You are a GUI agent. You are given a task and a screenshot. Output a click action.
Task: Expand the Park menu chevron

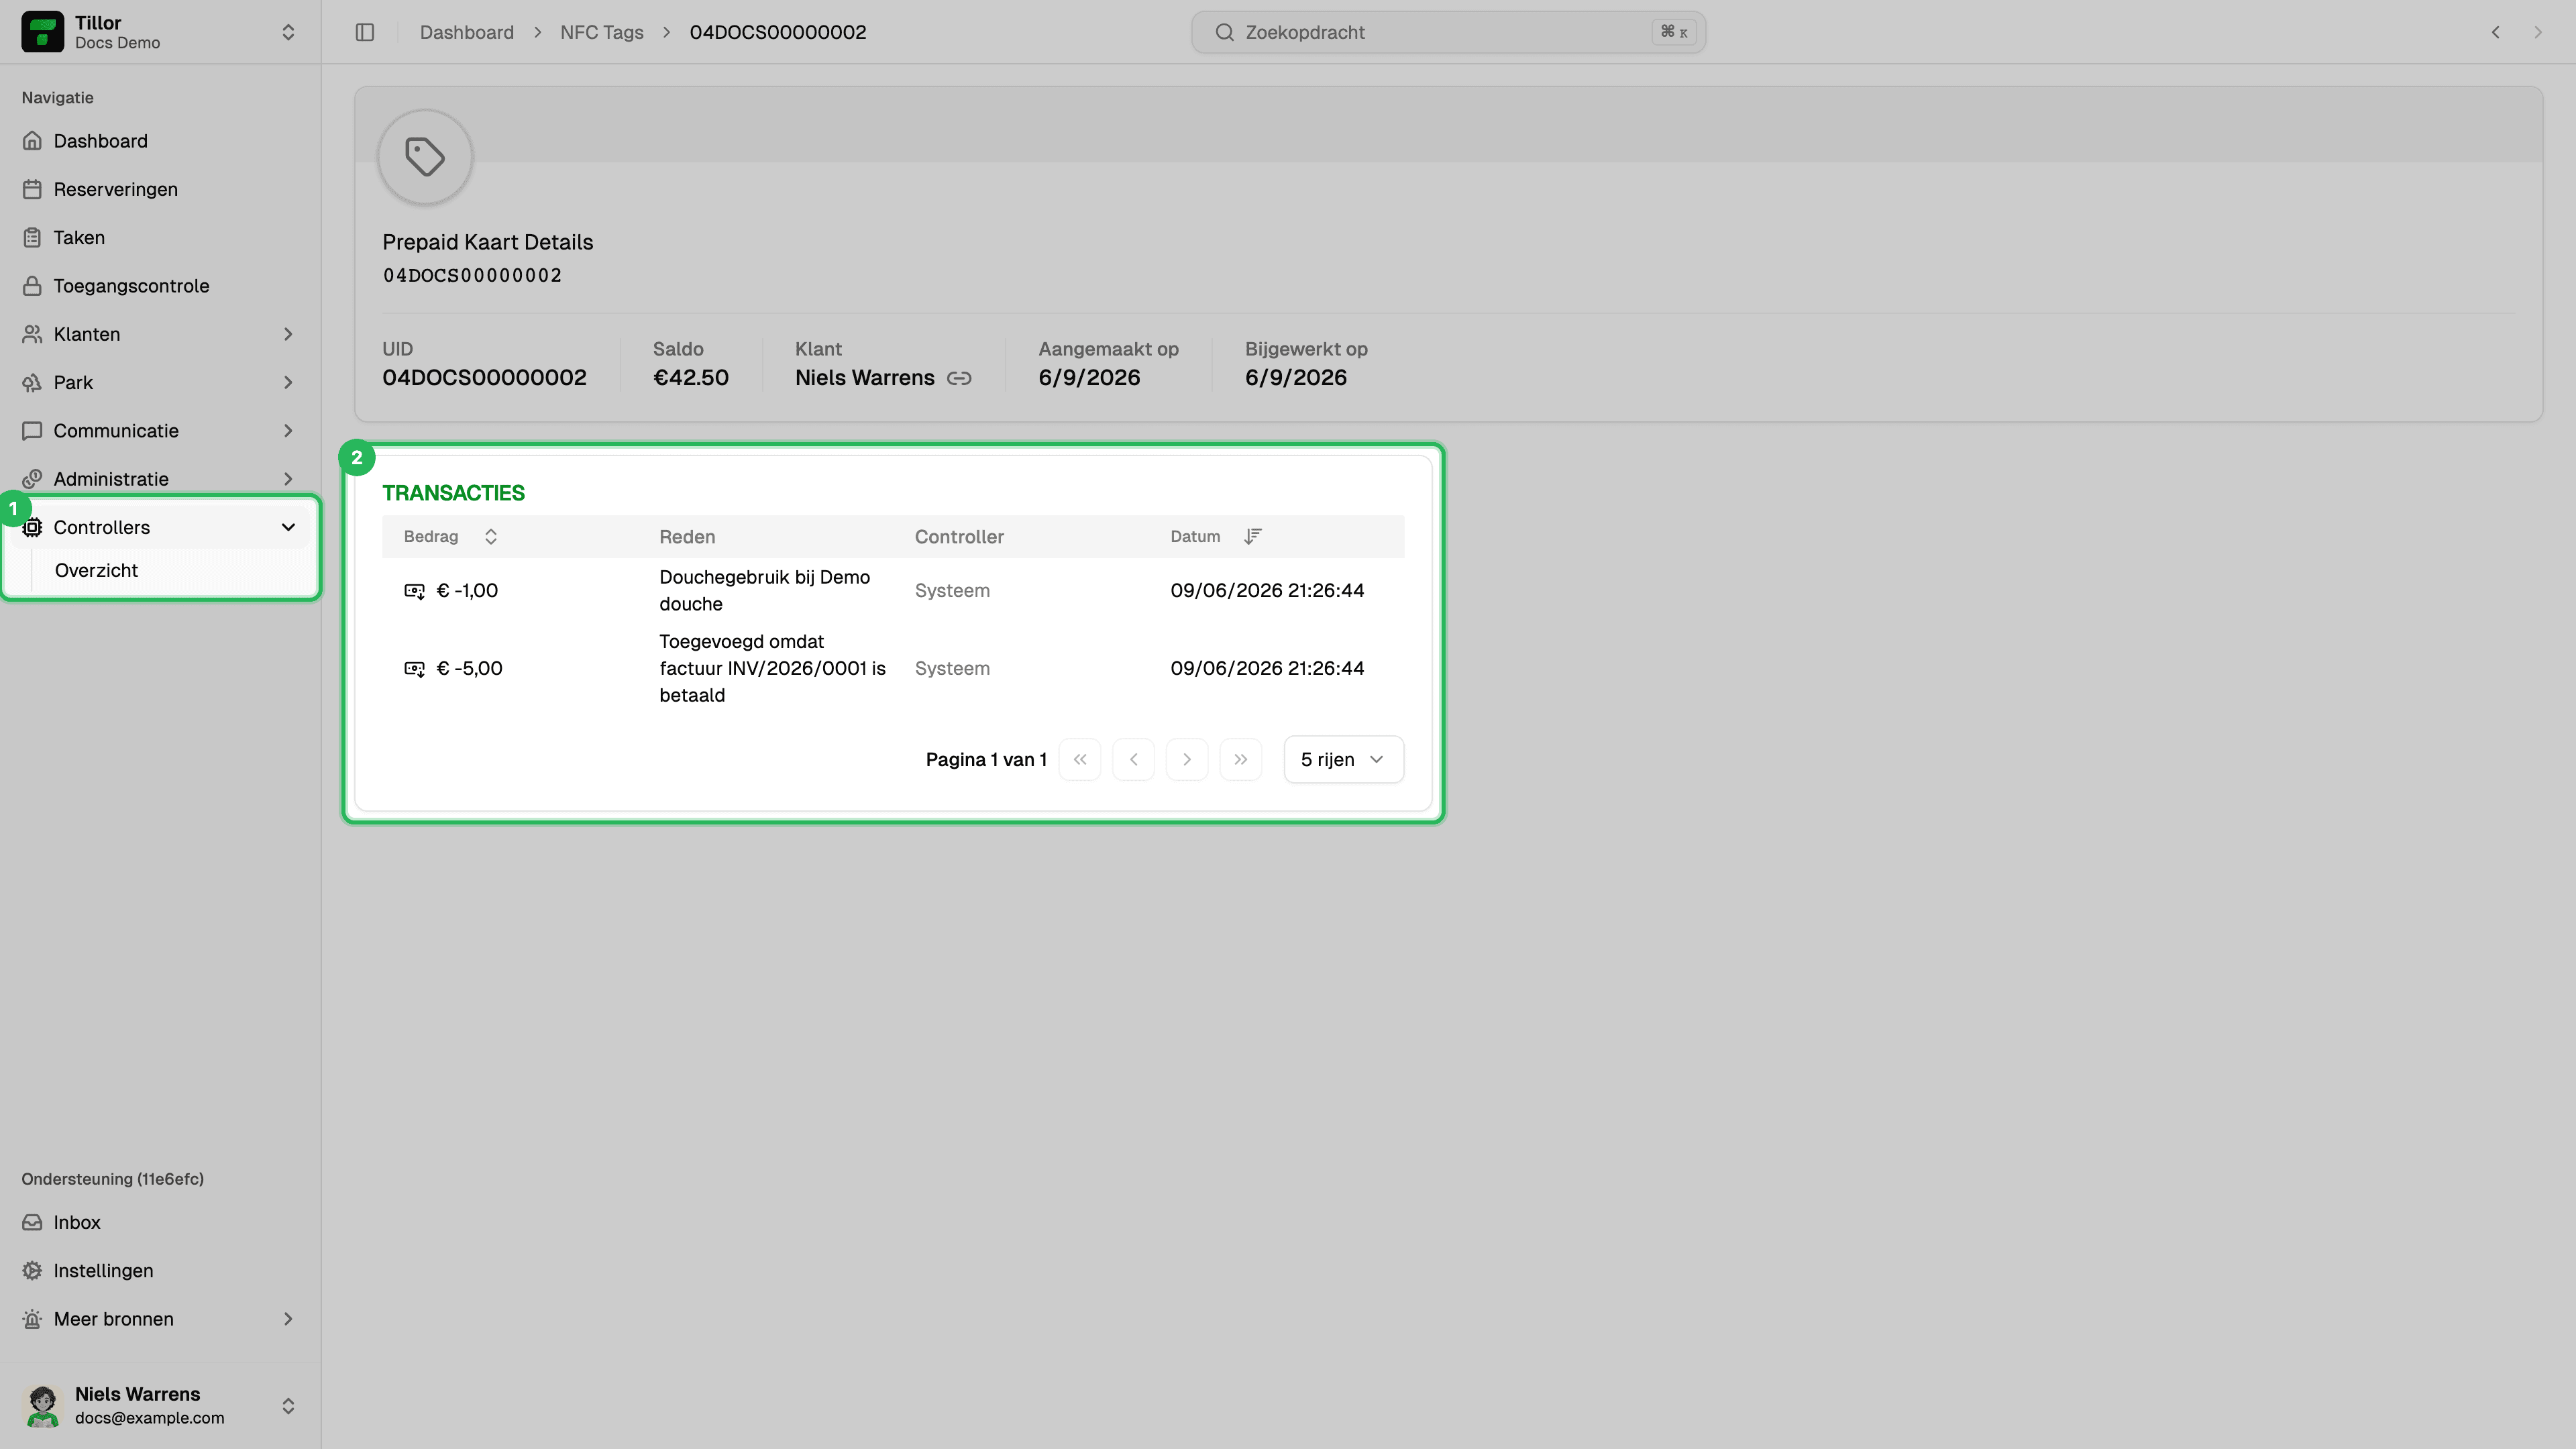(288, 382)
